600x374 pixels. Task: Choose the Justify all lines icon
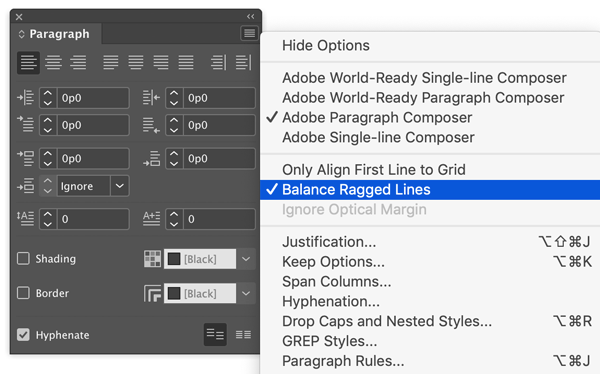tap(186, 62)
